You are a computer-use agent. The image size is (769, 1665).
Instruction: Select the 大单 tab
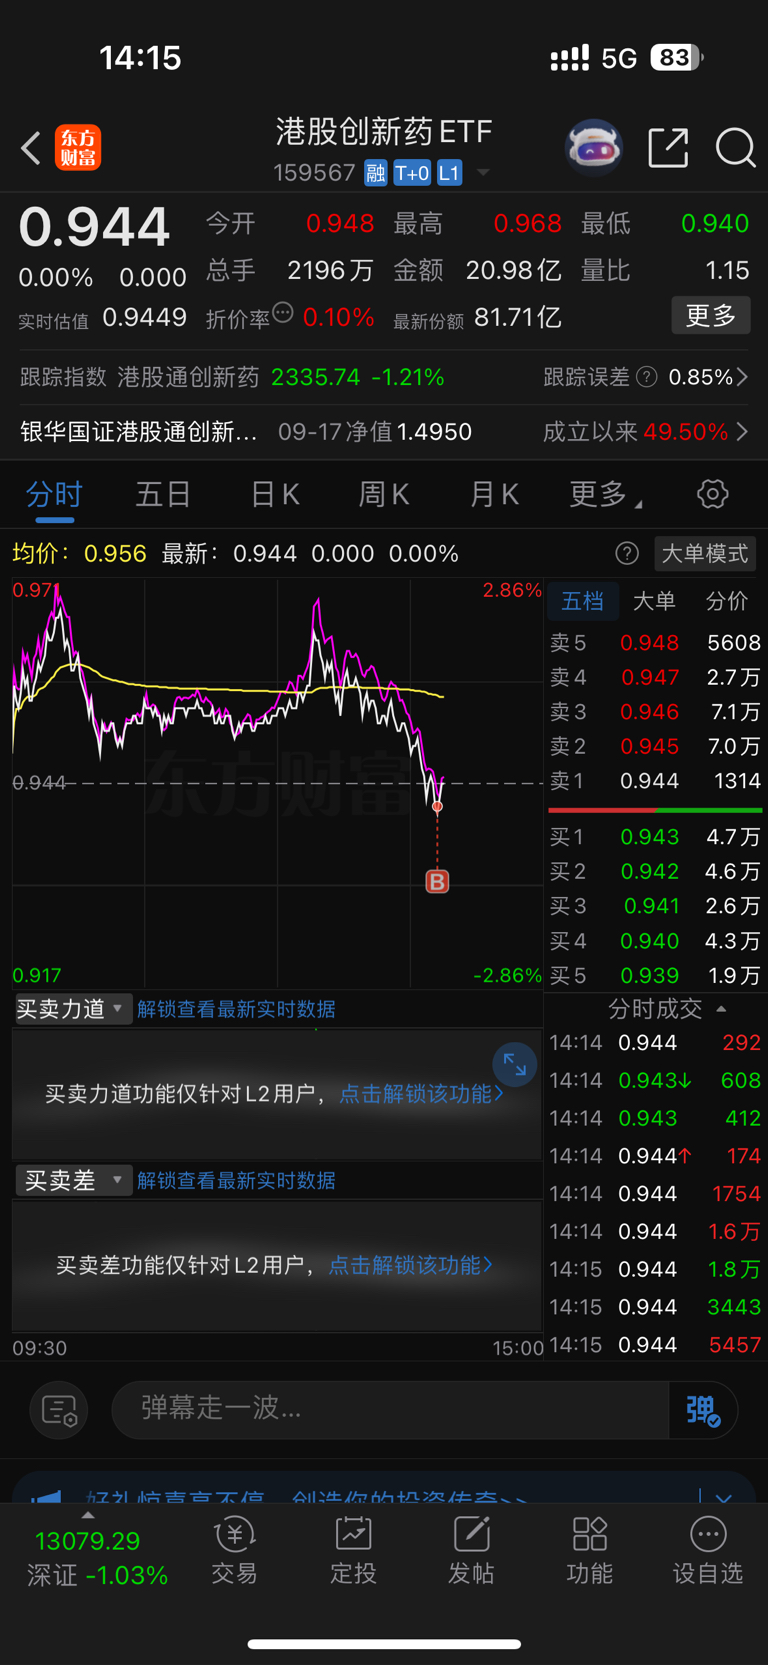point(655,601)
